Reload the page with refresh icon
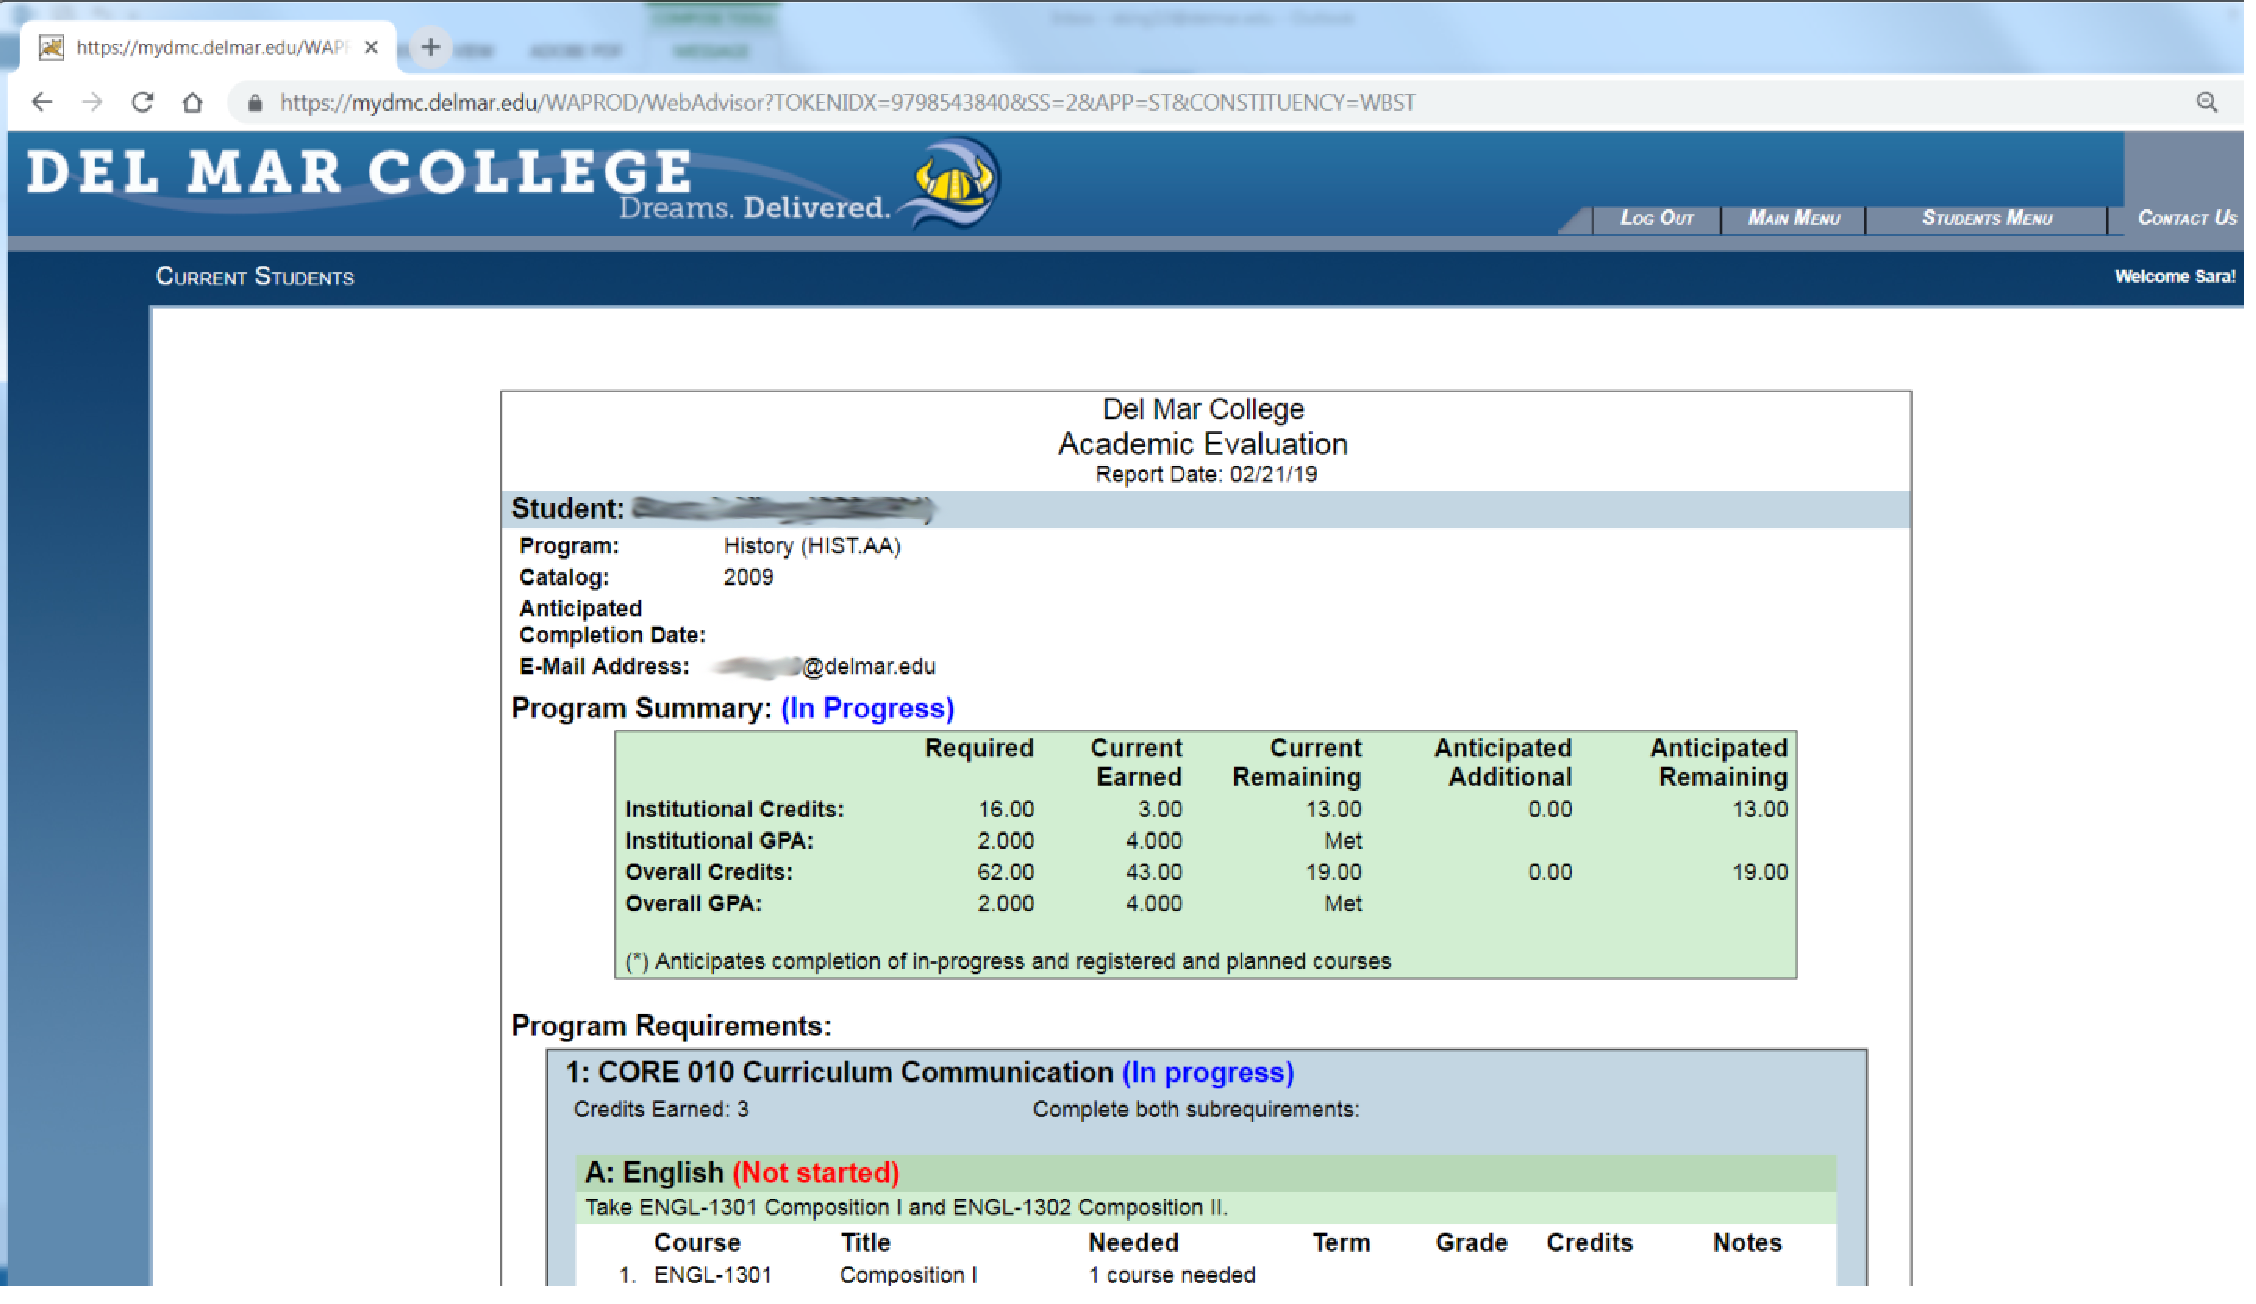 pyautogui.click(x=143, y=102)
